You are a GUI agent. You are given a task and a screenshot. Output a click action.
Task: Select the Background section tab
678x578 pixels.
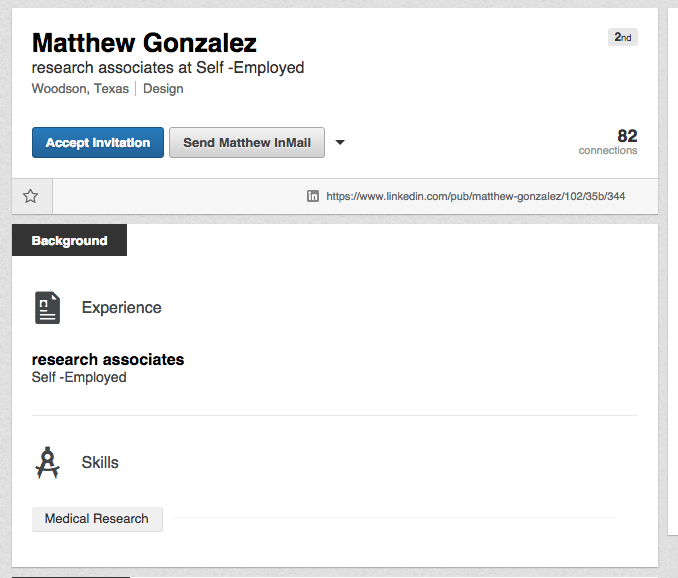coord(69,241)
